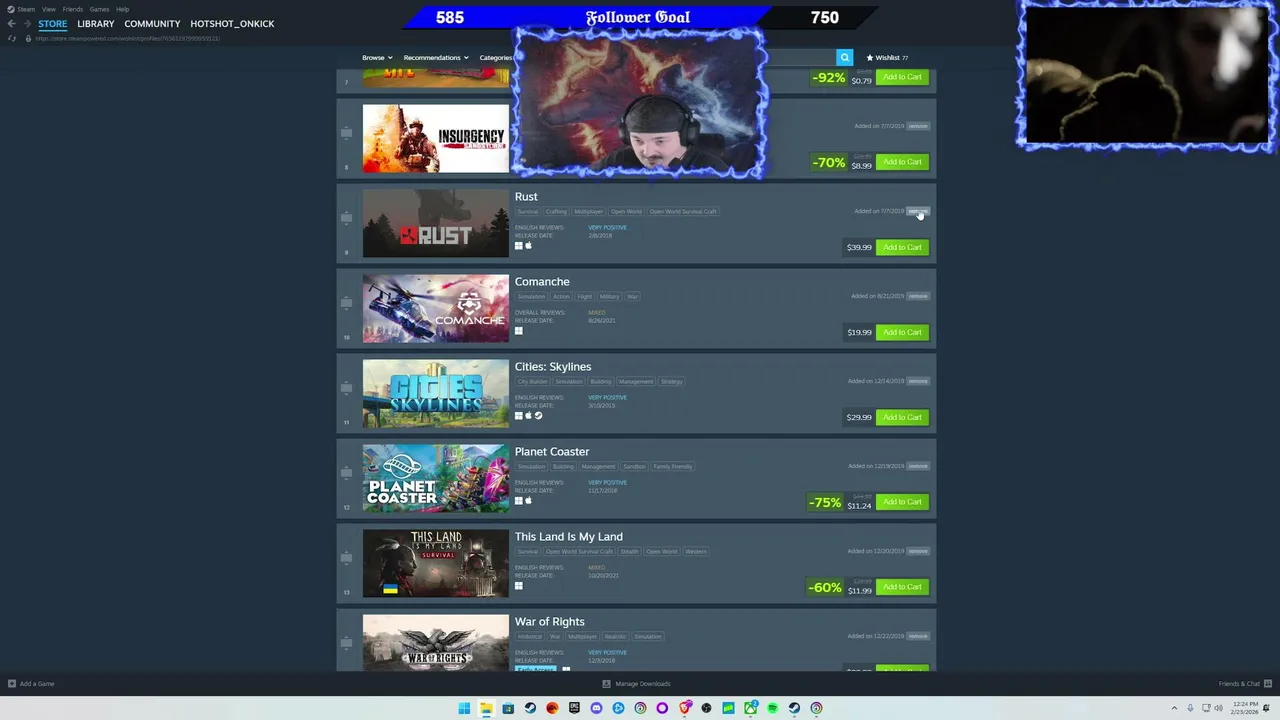Remove Cities: Skylines from wishlist
The image size is (1280, 720).
click(918, 381)
